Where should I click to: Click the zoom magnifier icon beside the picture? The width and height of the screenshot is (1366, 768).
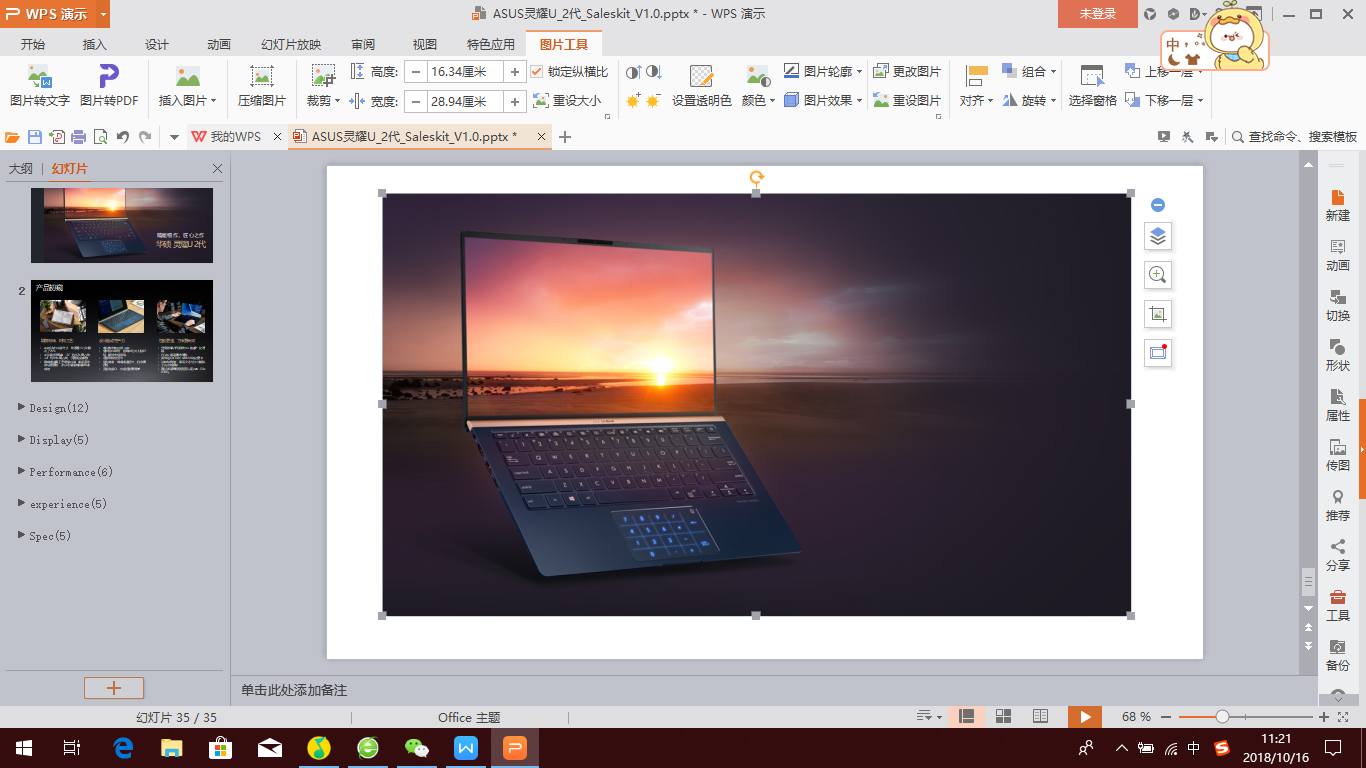click(x=1158, y=275)
